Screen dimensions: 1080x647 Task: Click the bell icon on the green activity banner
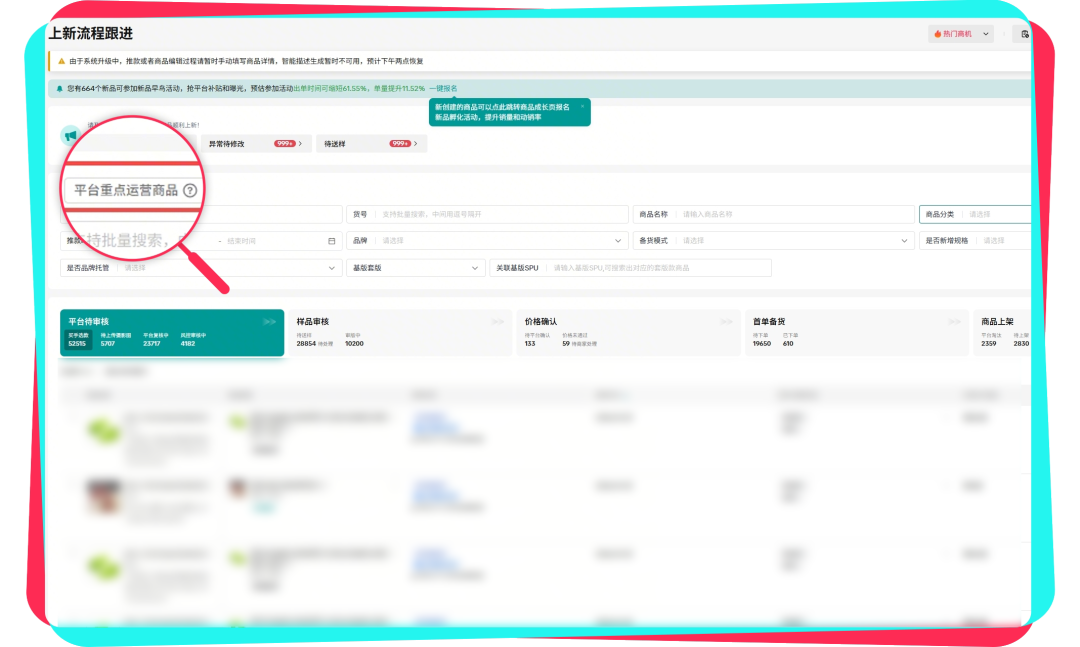click(x=59, y=87)
